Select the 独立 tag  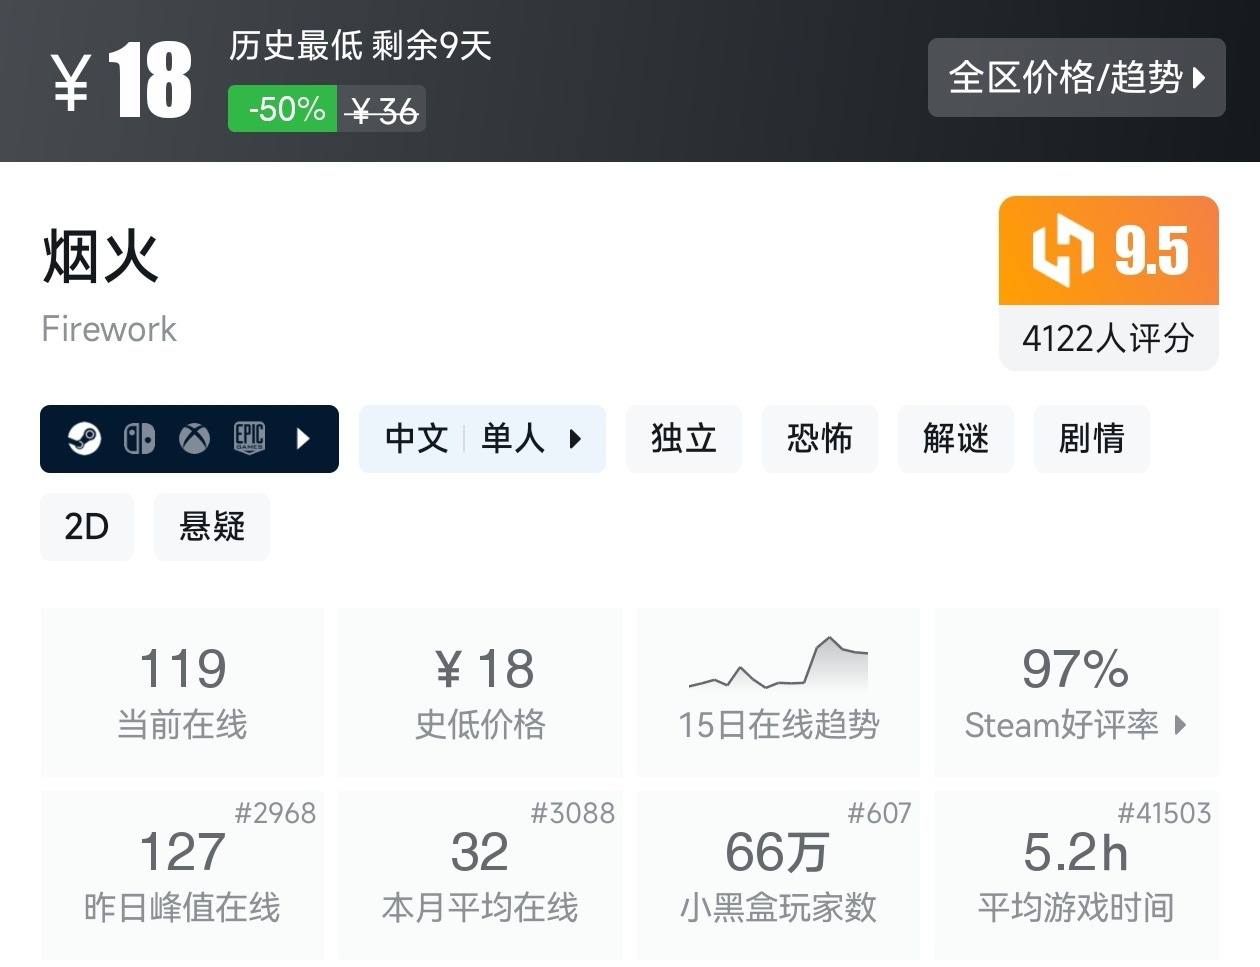[684, 438]
